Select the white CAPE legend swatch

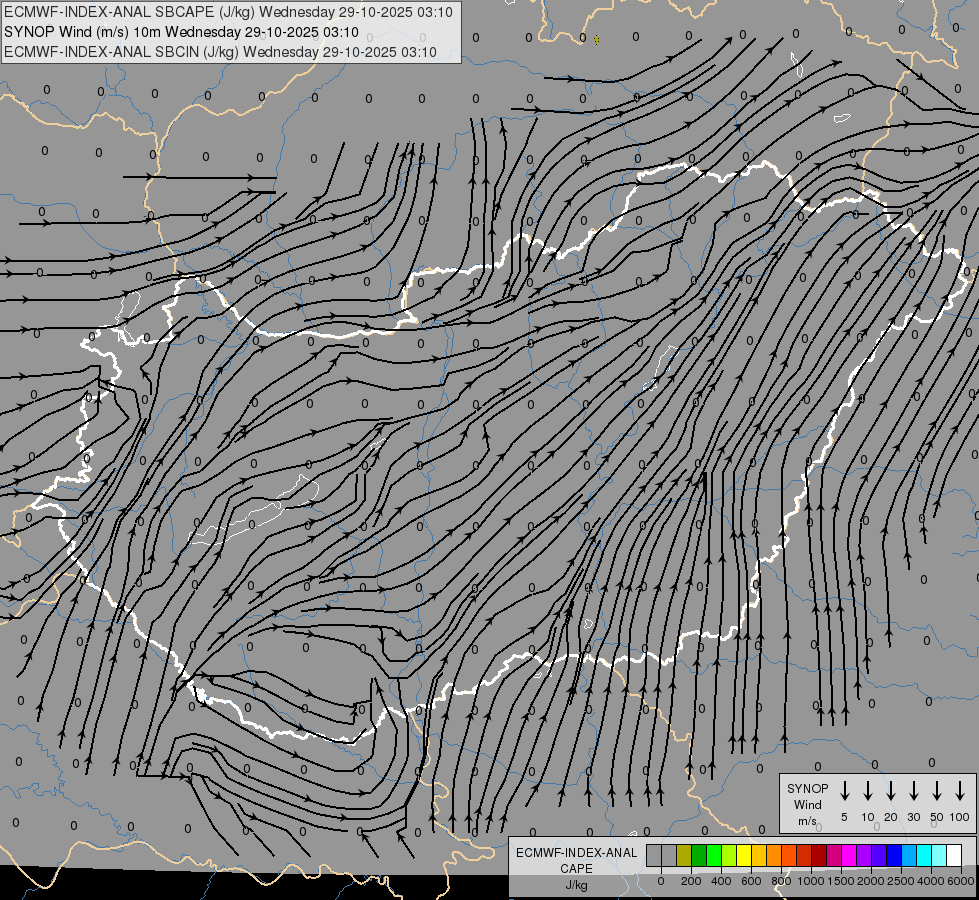click(x=955, y=855)
